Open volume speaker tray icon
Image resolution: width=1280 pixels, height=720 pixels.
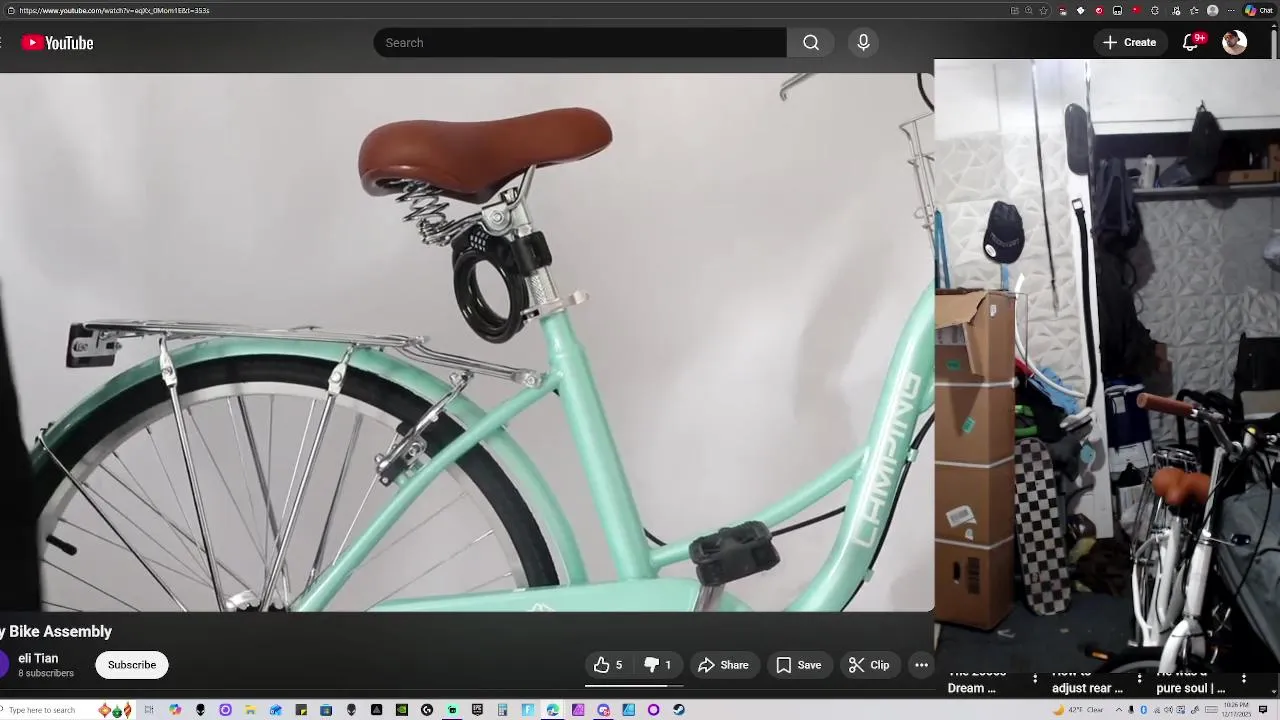coord(1169,710)
